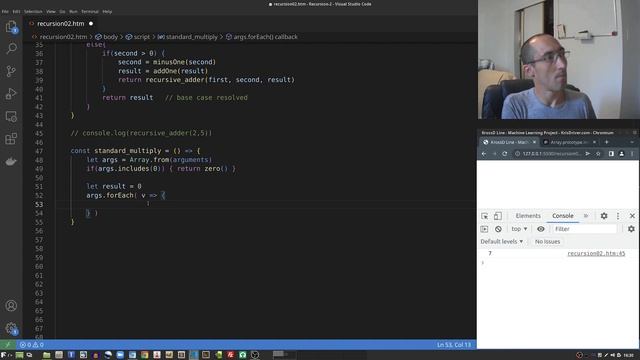The image size is (640, 360).
Task: Place cursor on line 51 'let result = 0'
Action: point(114,187)
